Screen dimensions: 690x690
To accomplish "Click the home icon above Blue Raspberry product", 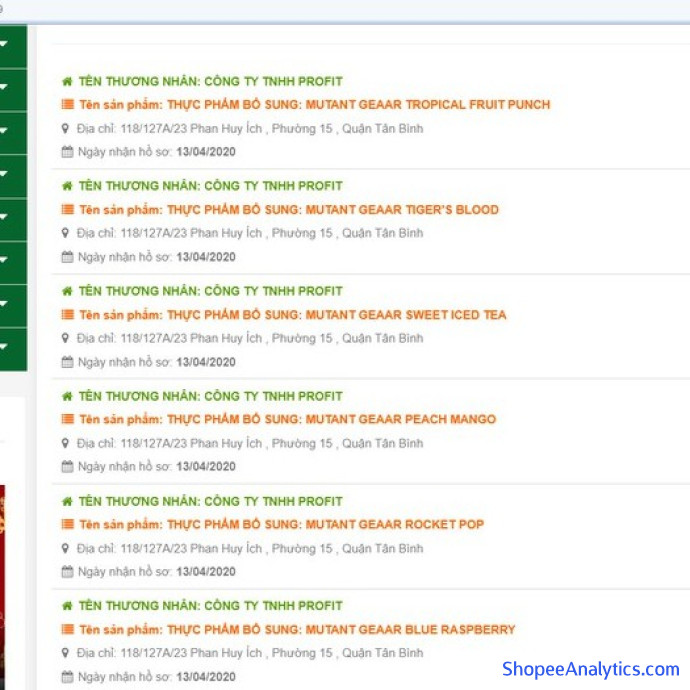I will tap(67, 606).
